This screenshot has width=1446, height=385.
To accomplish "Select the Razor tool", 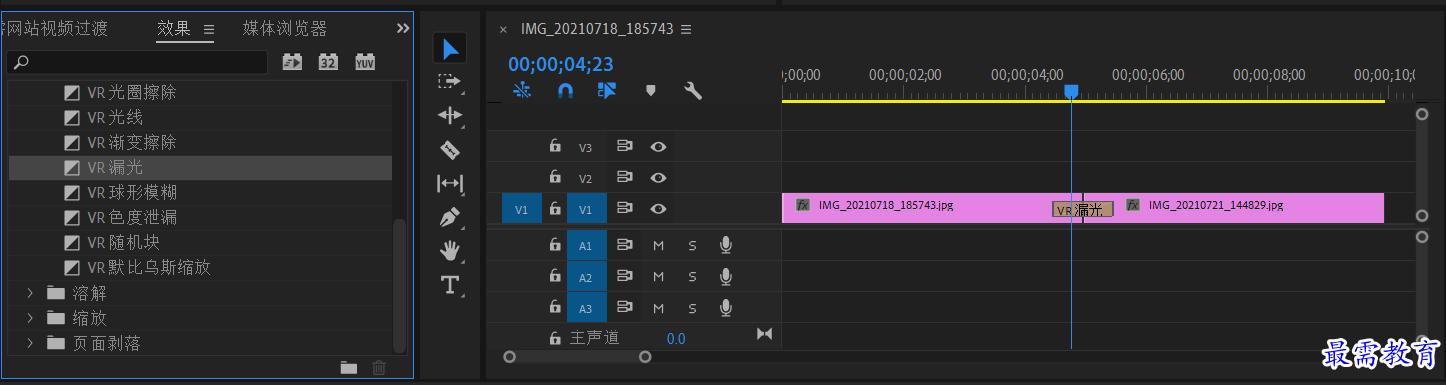I will point(451,150).
